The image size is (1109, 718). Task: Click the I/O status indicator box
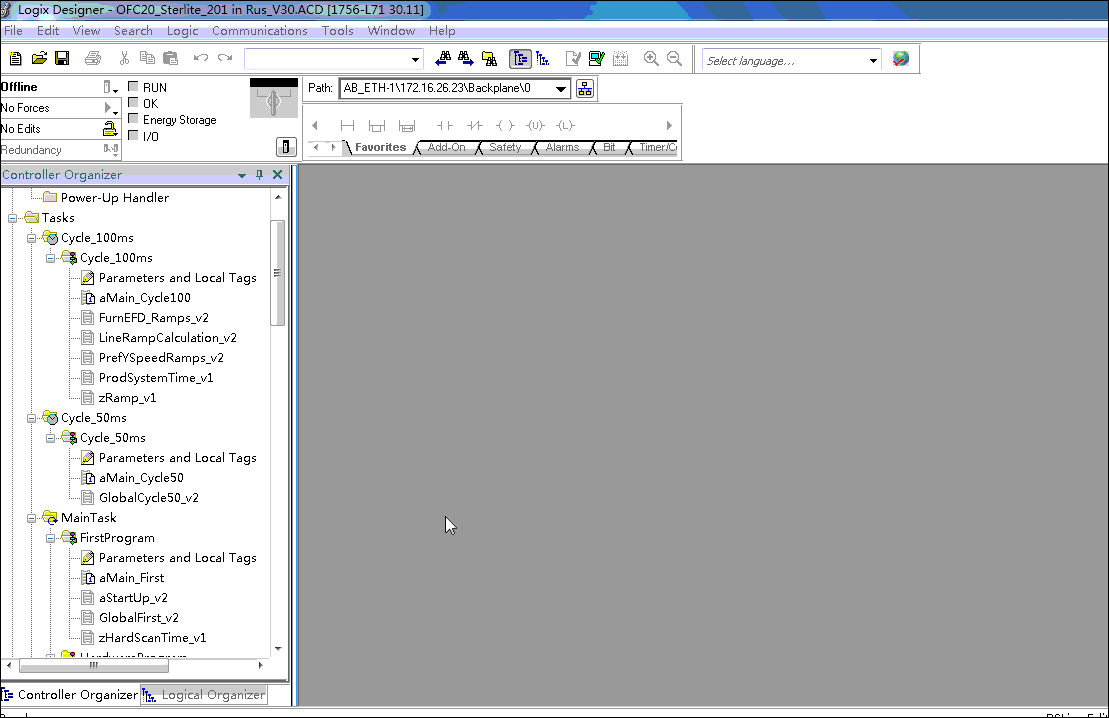(x=134, y=135)
